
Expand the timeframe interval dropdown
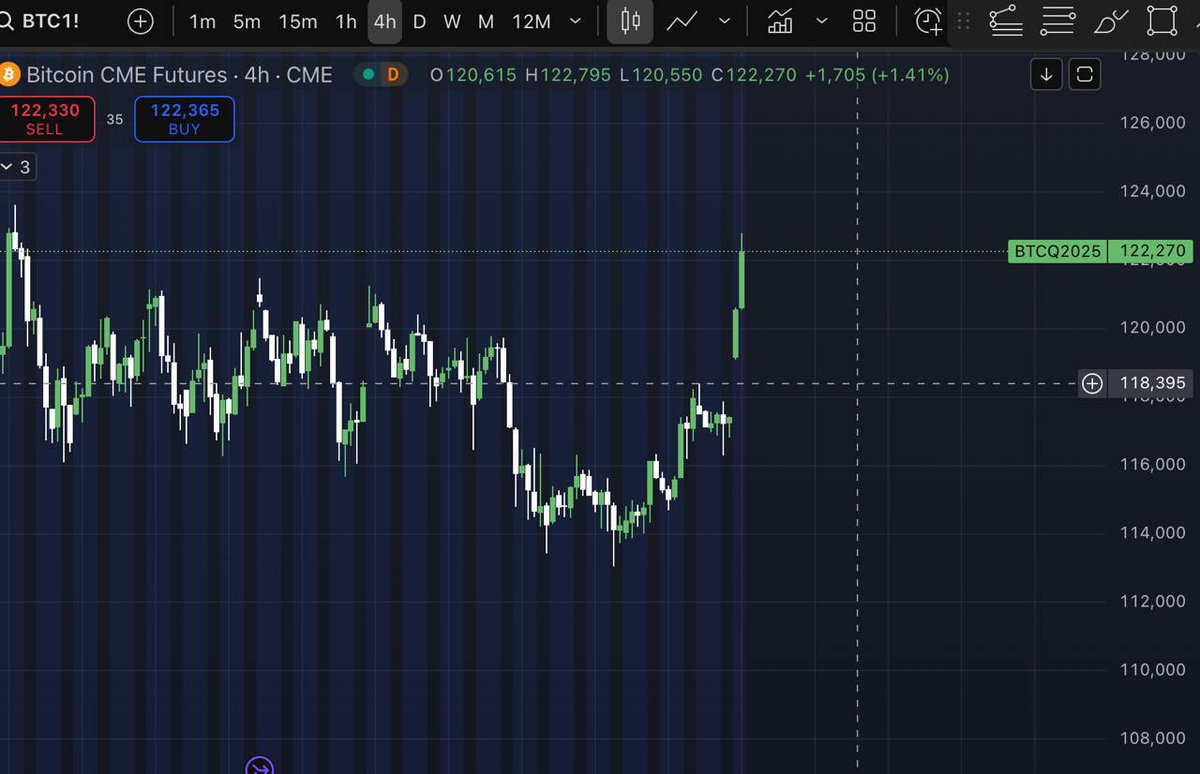pos(575,21)
